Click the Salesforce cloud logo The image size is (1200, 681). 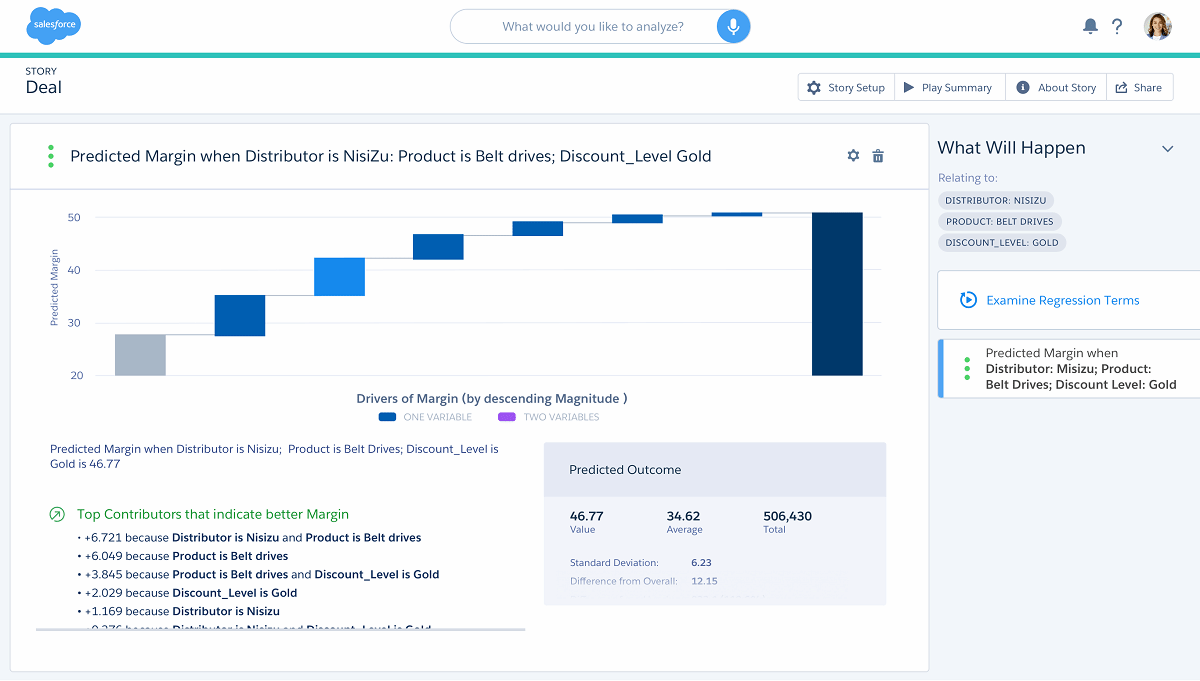(53, 26)
